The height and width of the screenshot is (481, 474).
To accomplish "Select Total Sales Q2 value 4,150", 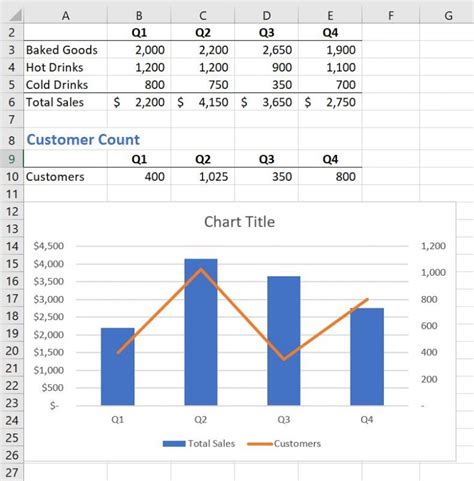I will [203, 102].
